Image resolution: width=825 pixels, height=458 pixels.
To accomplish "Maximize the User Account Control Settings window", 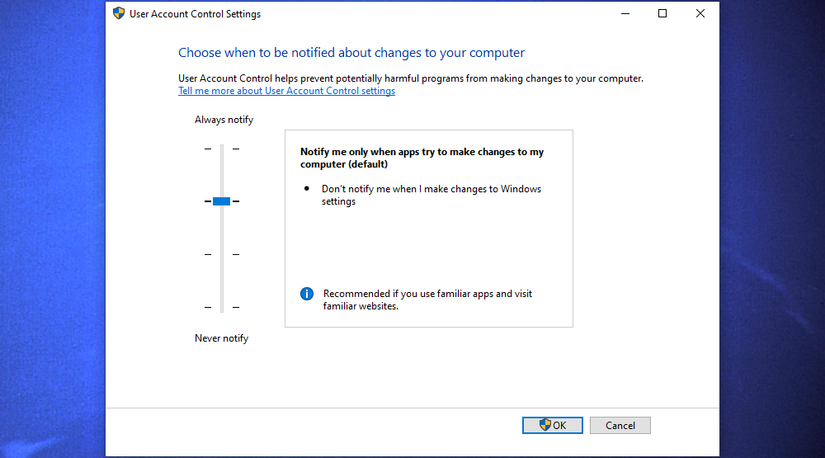I will coord(662,14).
